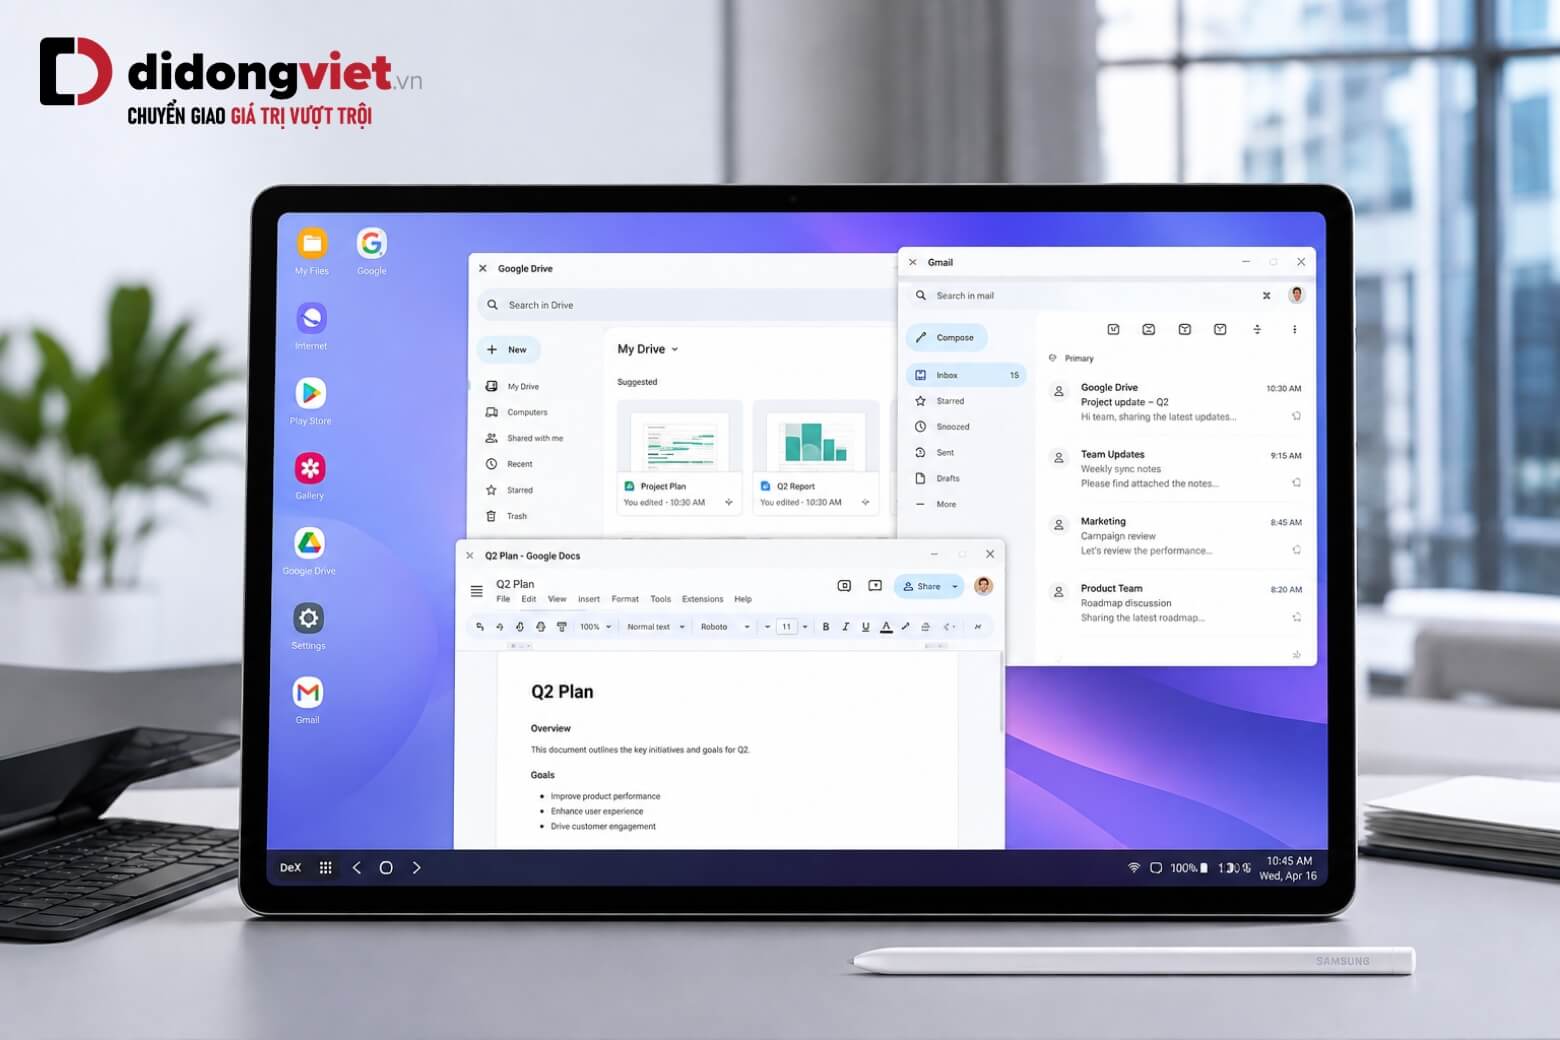
Task: Open the Team Updates weekly sync email
Action: (x=1177, y=469)
